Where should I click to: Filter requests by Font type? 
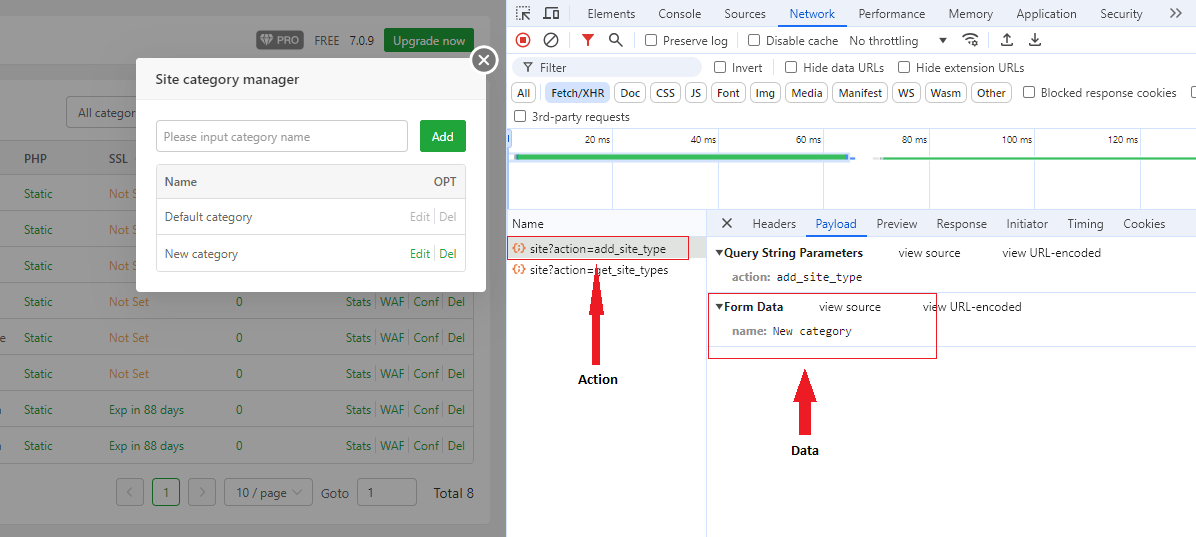728,93
